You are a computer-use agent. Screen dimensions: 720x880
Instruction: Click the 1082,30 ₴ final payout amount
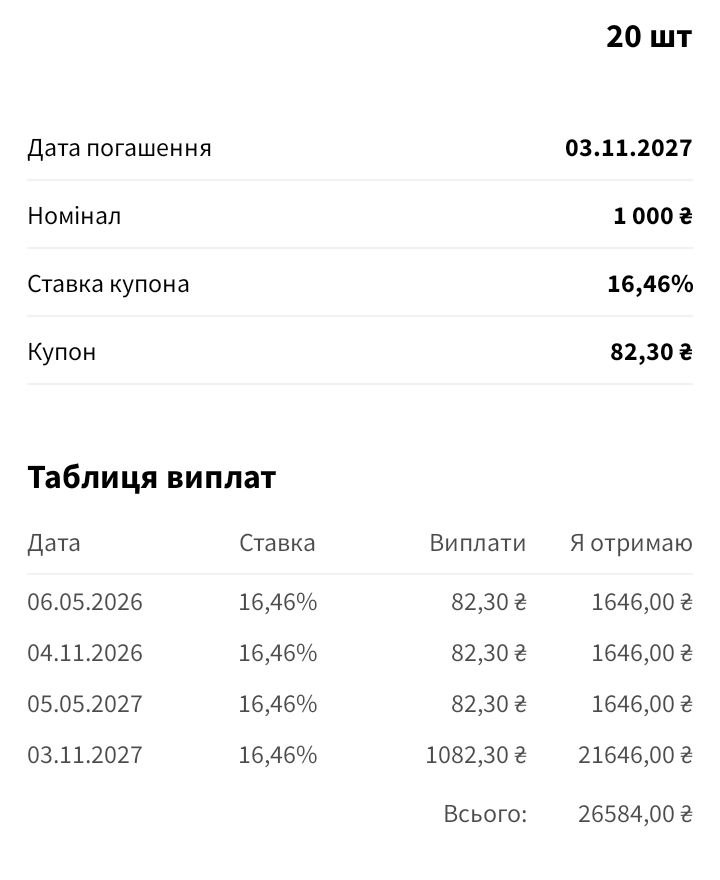[476, 755]
